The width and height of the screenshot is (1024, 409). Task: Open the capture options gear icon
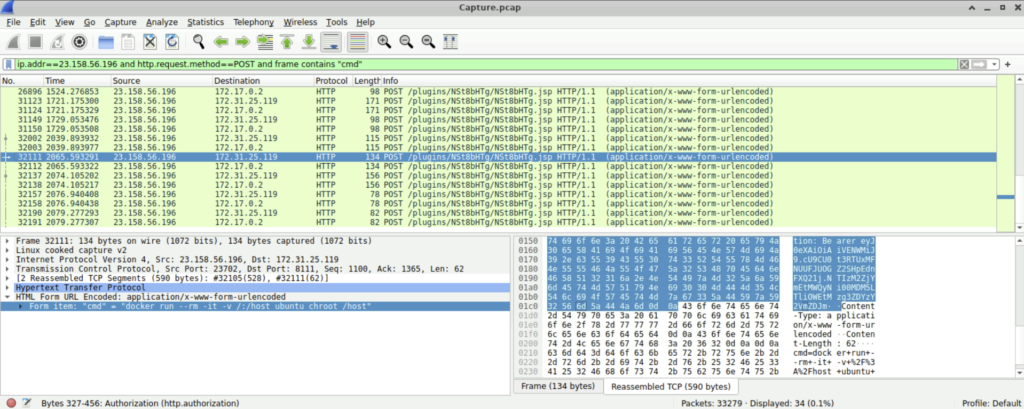pyautogui.click(x=81, y=42)
